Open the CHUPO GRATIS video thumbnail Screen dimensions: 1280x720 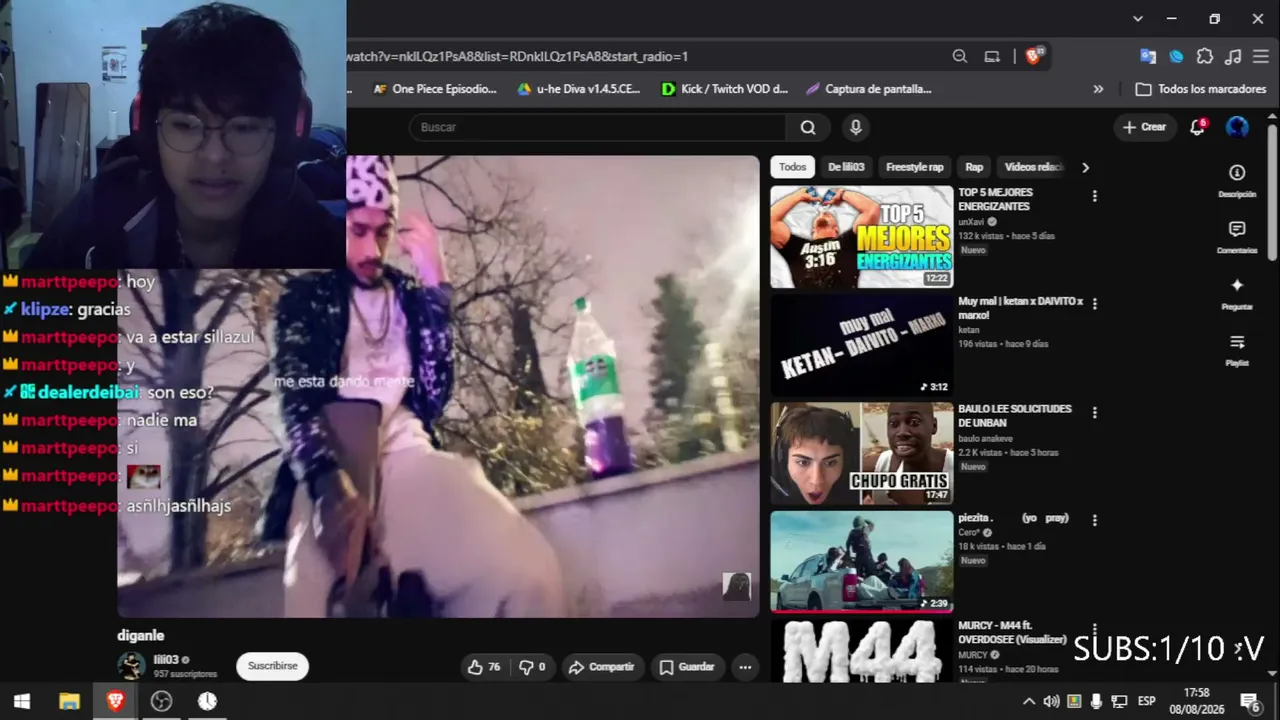point(861,453)
